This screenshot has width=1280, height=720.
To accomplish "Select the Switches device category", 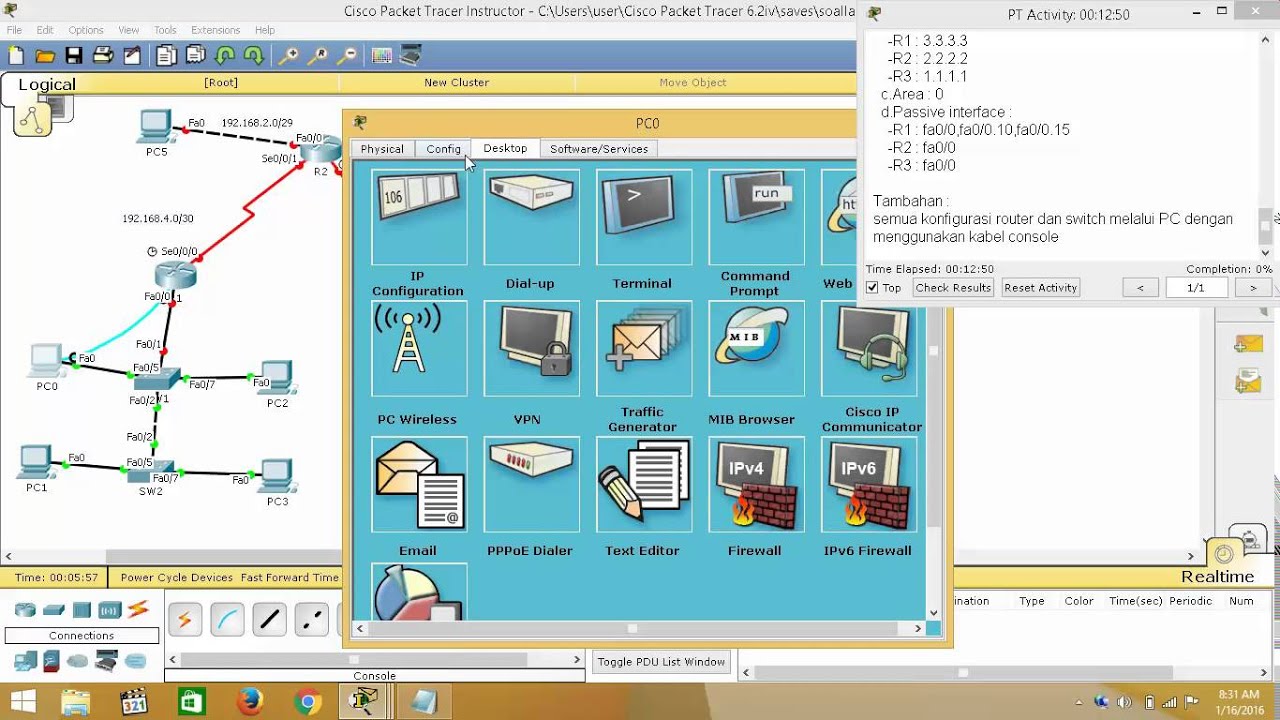I will pos(54,610).
